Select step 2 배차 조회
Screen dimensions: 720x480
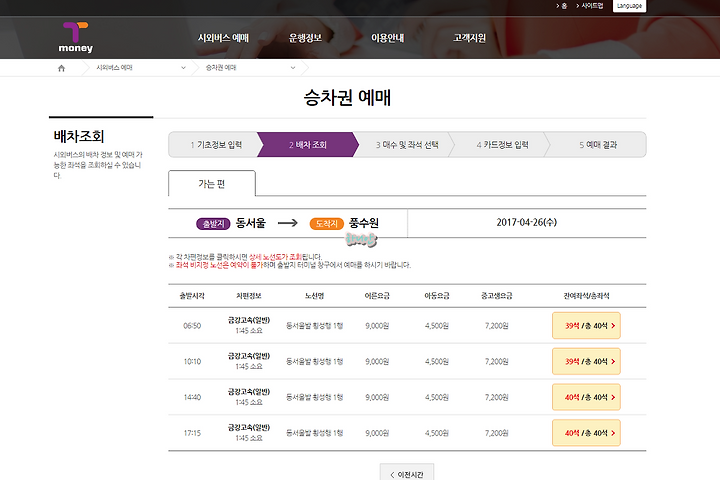click(308, 145)
